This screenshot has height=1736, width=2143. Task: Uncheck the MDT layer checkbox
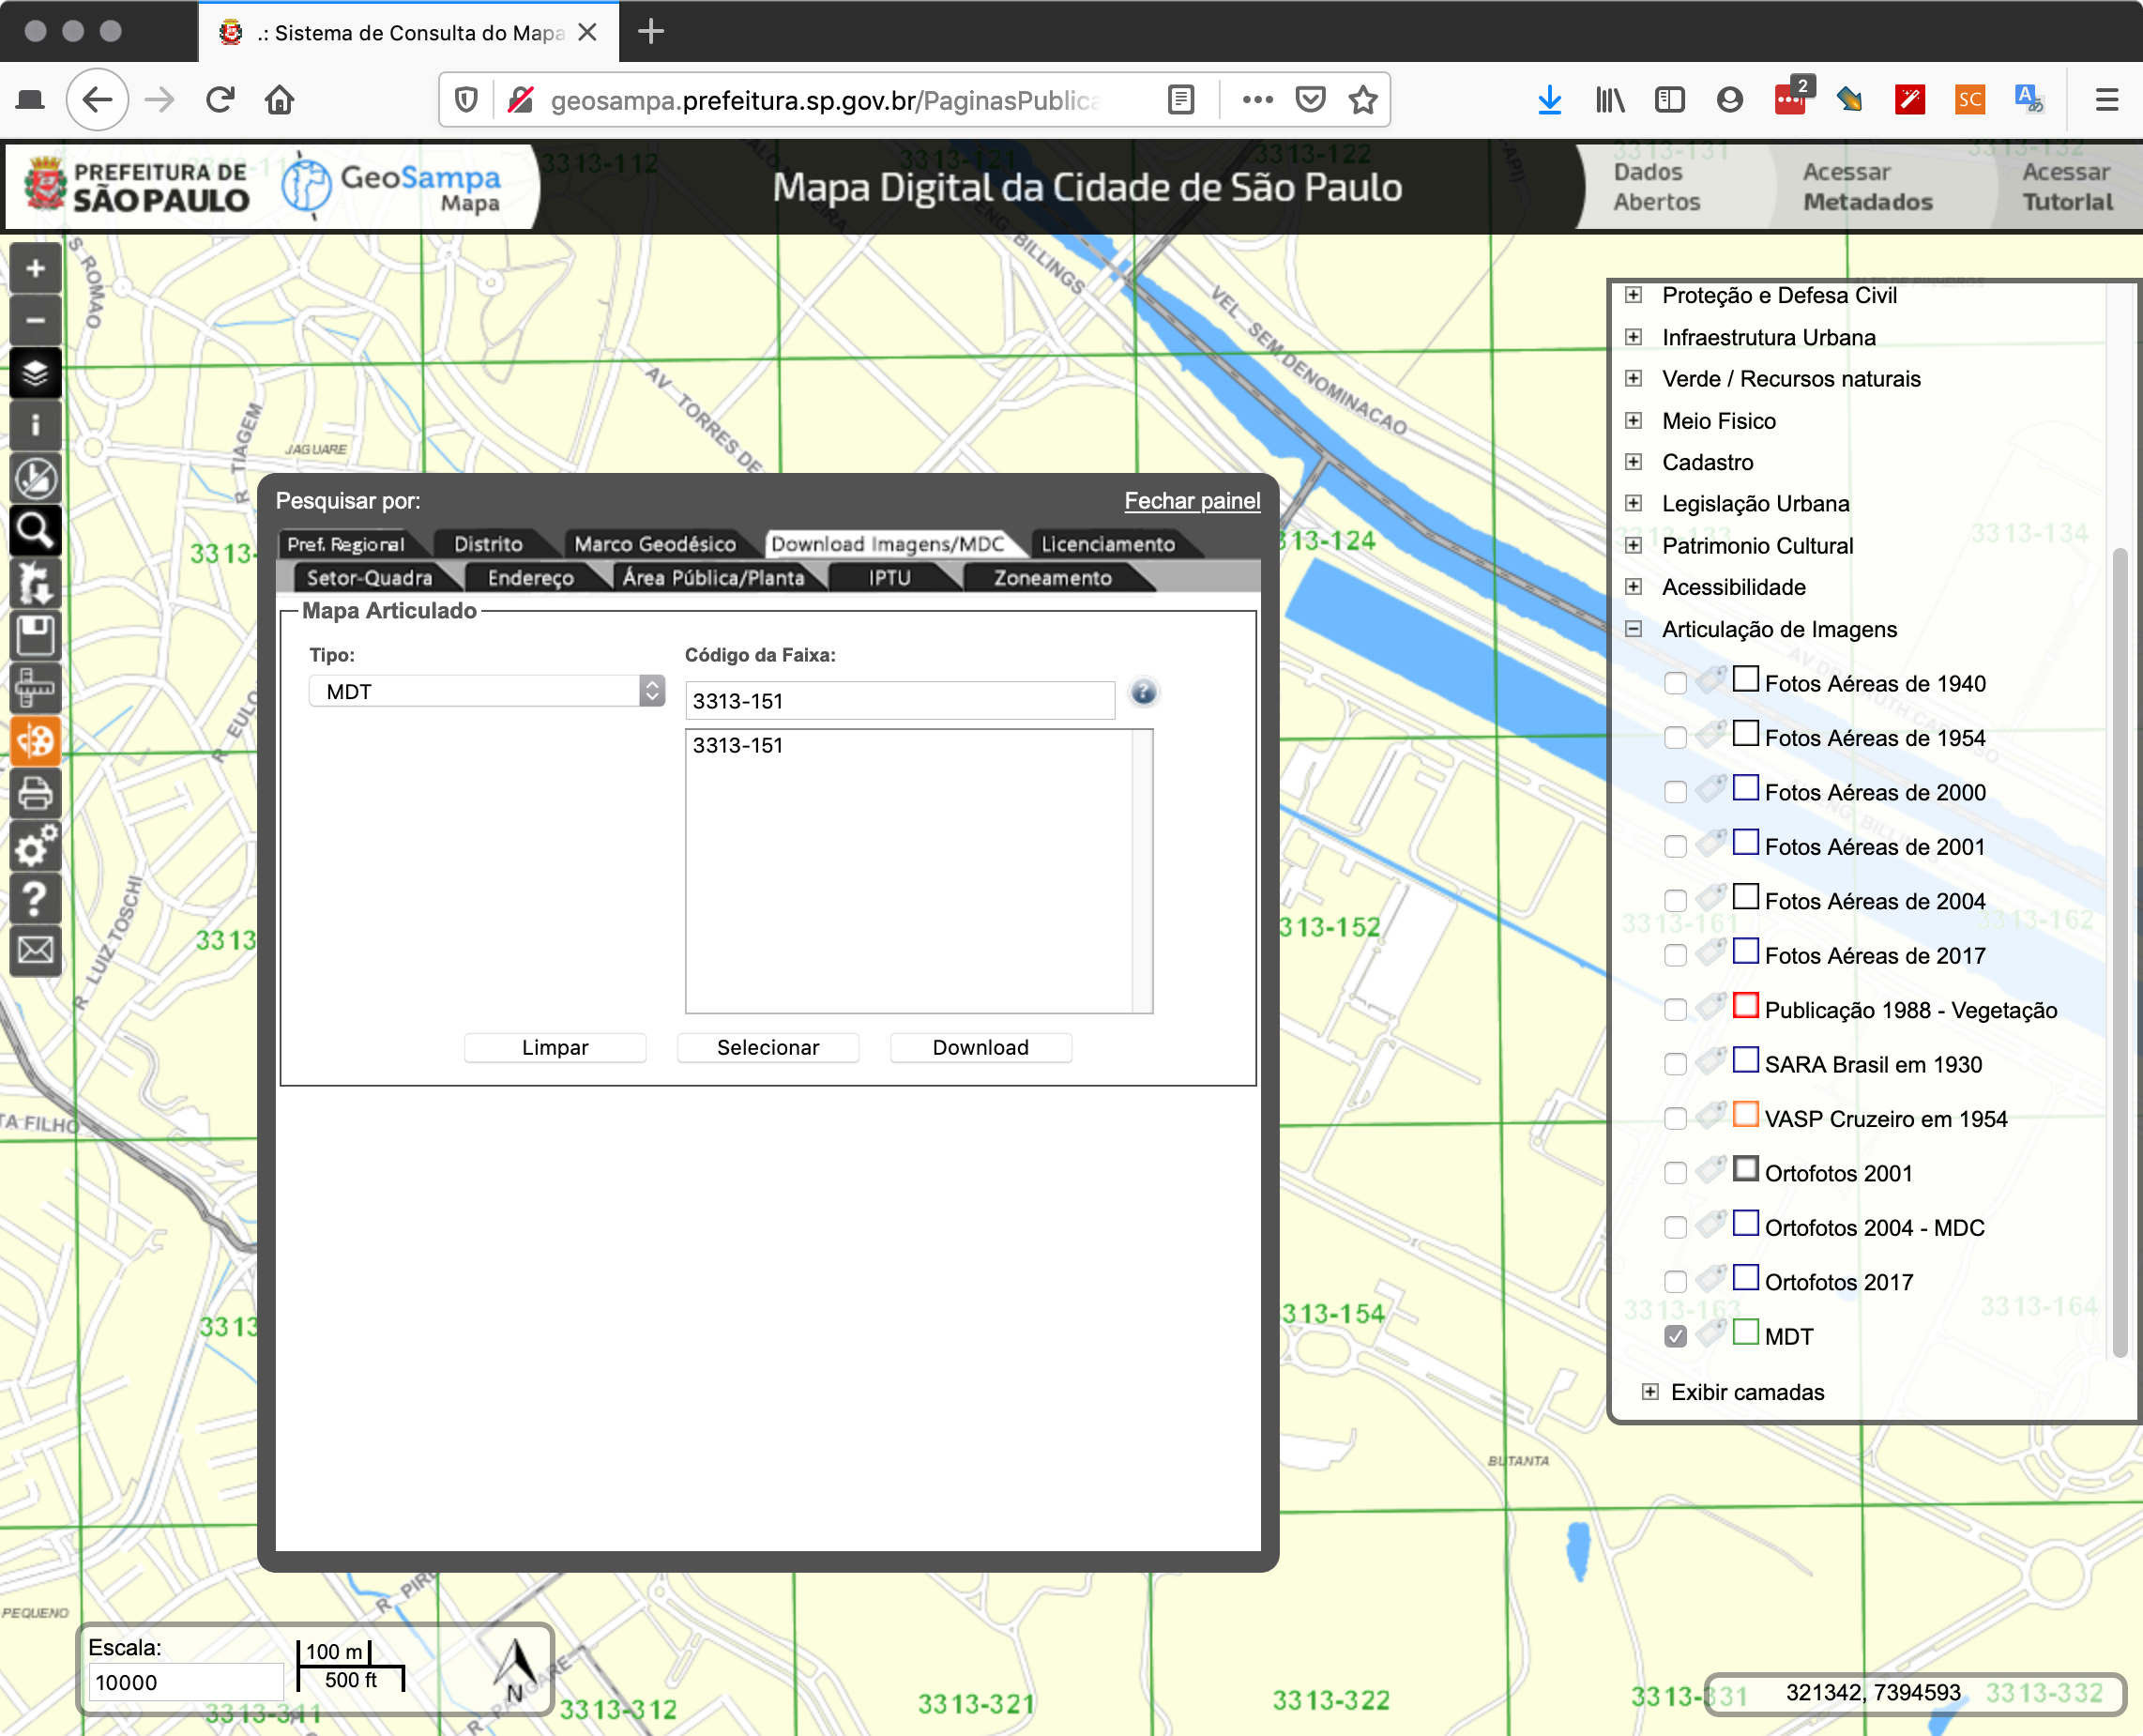[1676, 1336]
